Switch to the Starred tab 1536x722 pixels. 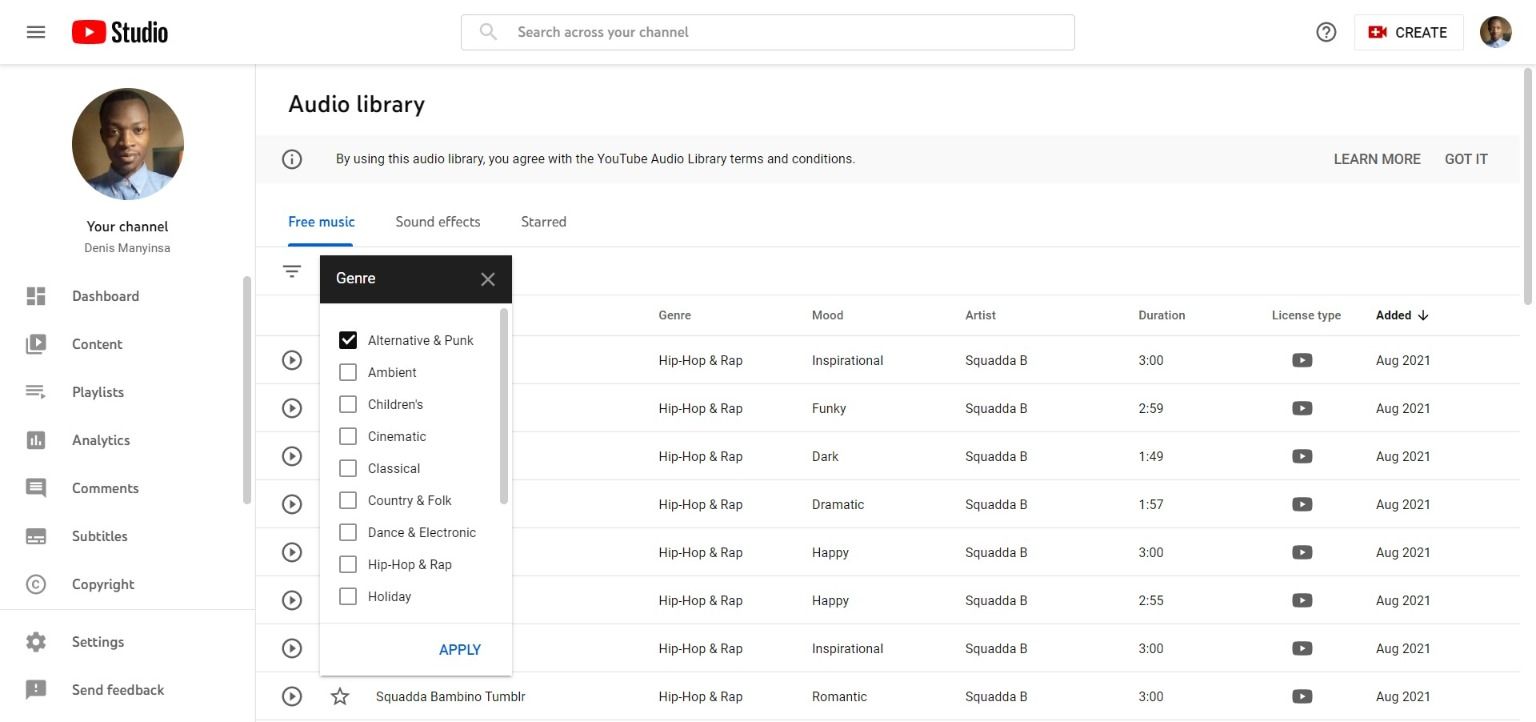point(543,222)
